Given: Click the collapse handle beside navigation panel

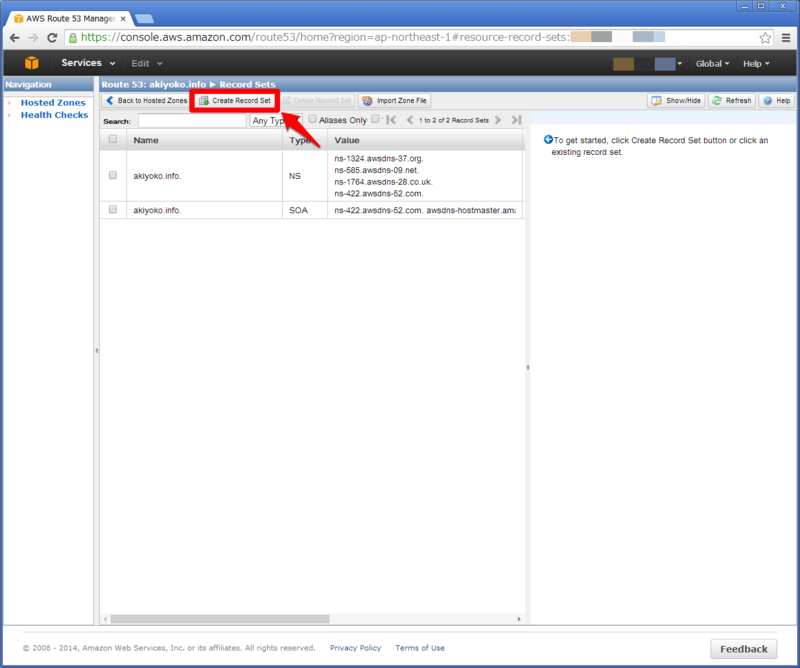Looking at the screenshot, I should [96, 351].
